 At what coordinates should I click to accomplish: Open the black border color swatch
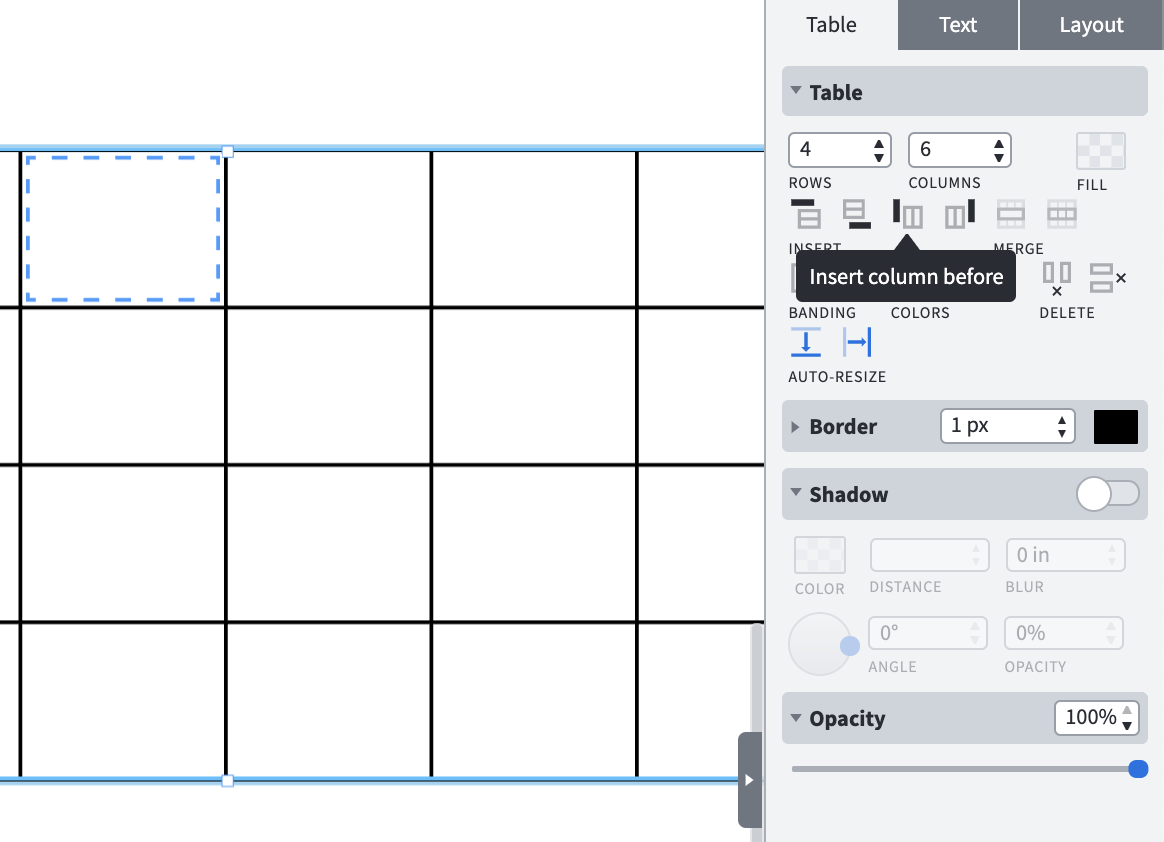pos(1116,426)
